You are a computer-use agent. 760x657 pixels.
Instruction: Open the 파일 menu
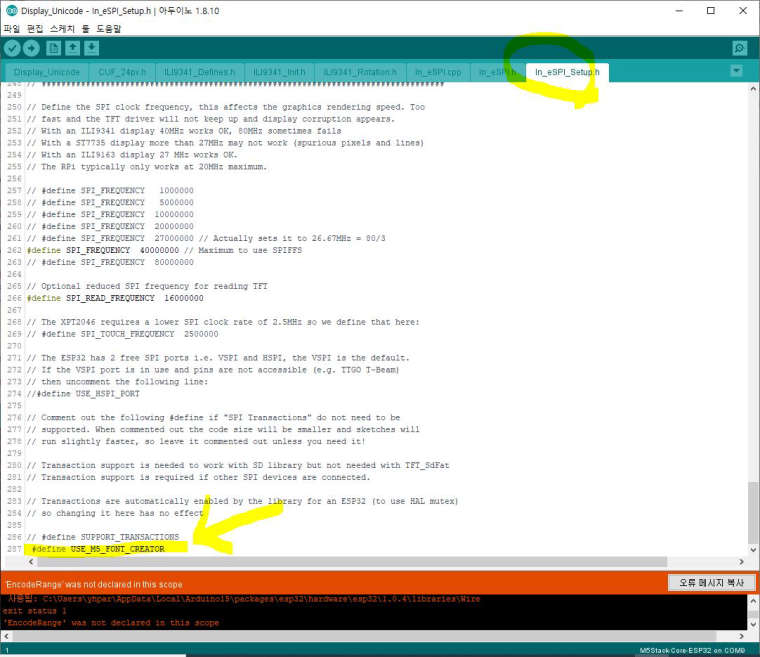12,29
